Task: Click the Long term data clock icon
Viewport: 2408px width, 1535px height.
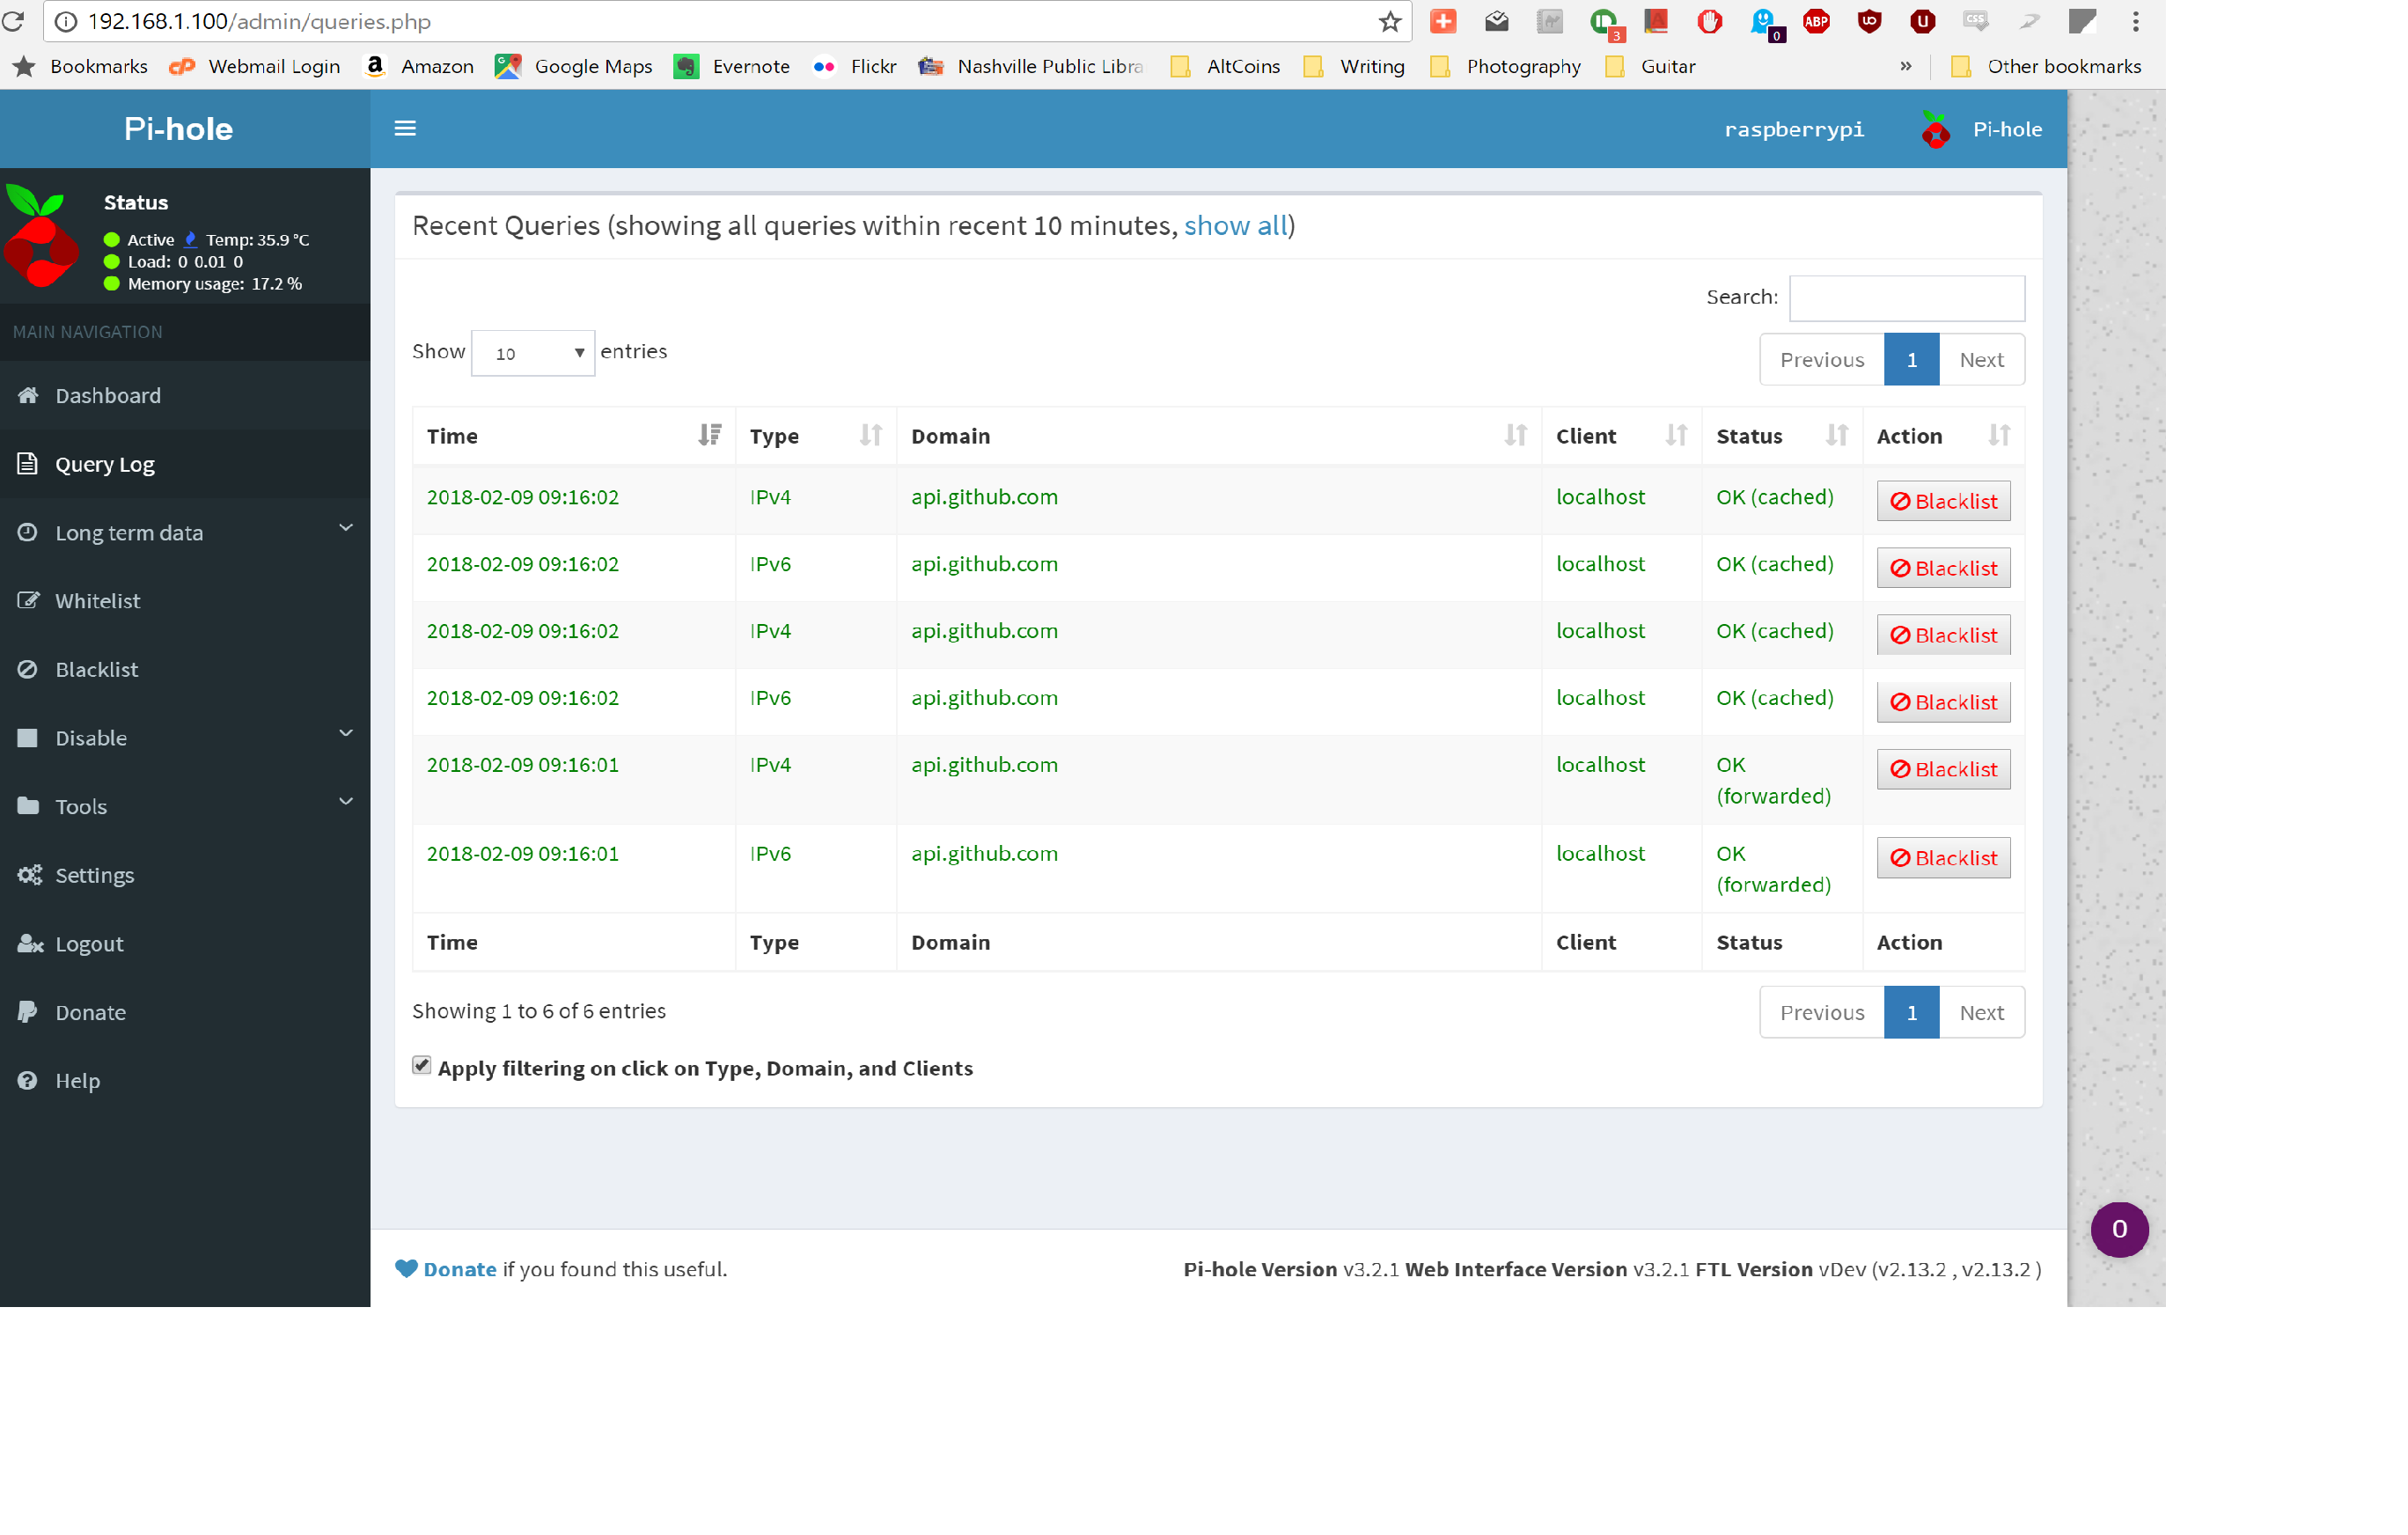Action: point(28,532)
